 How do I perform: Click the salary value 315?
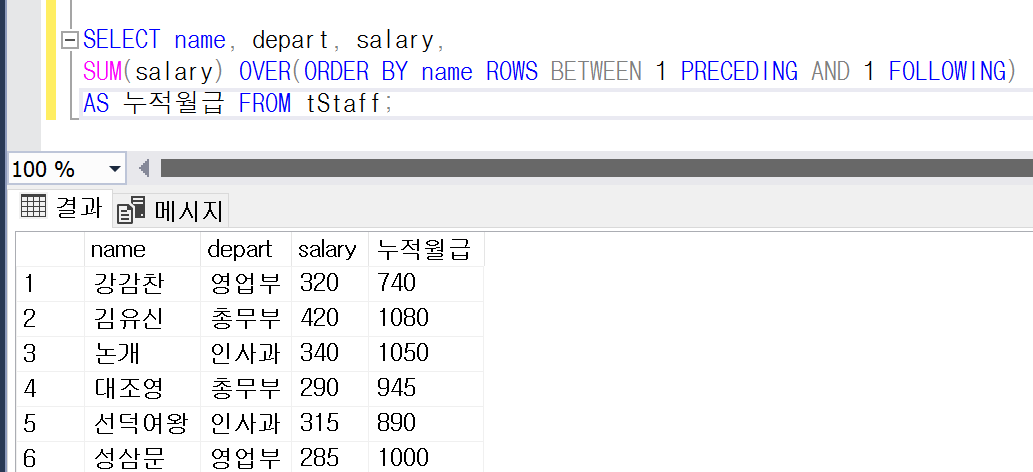point(329,423)
